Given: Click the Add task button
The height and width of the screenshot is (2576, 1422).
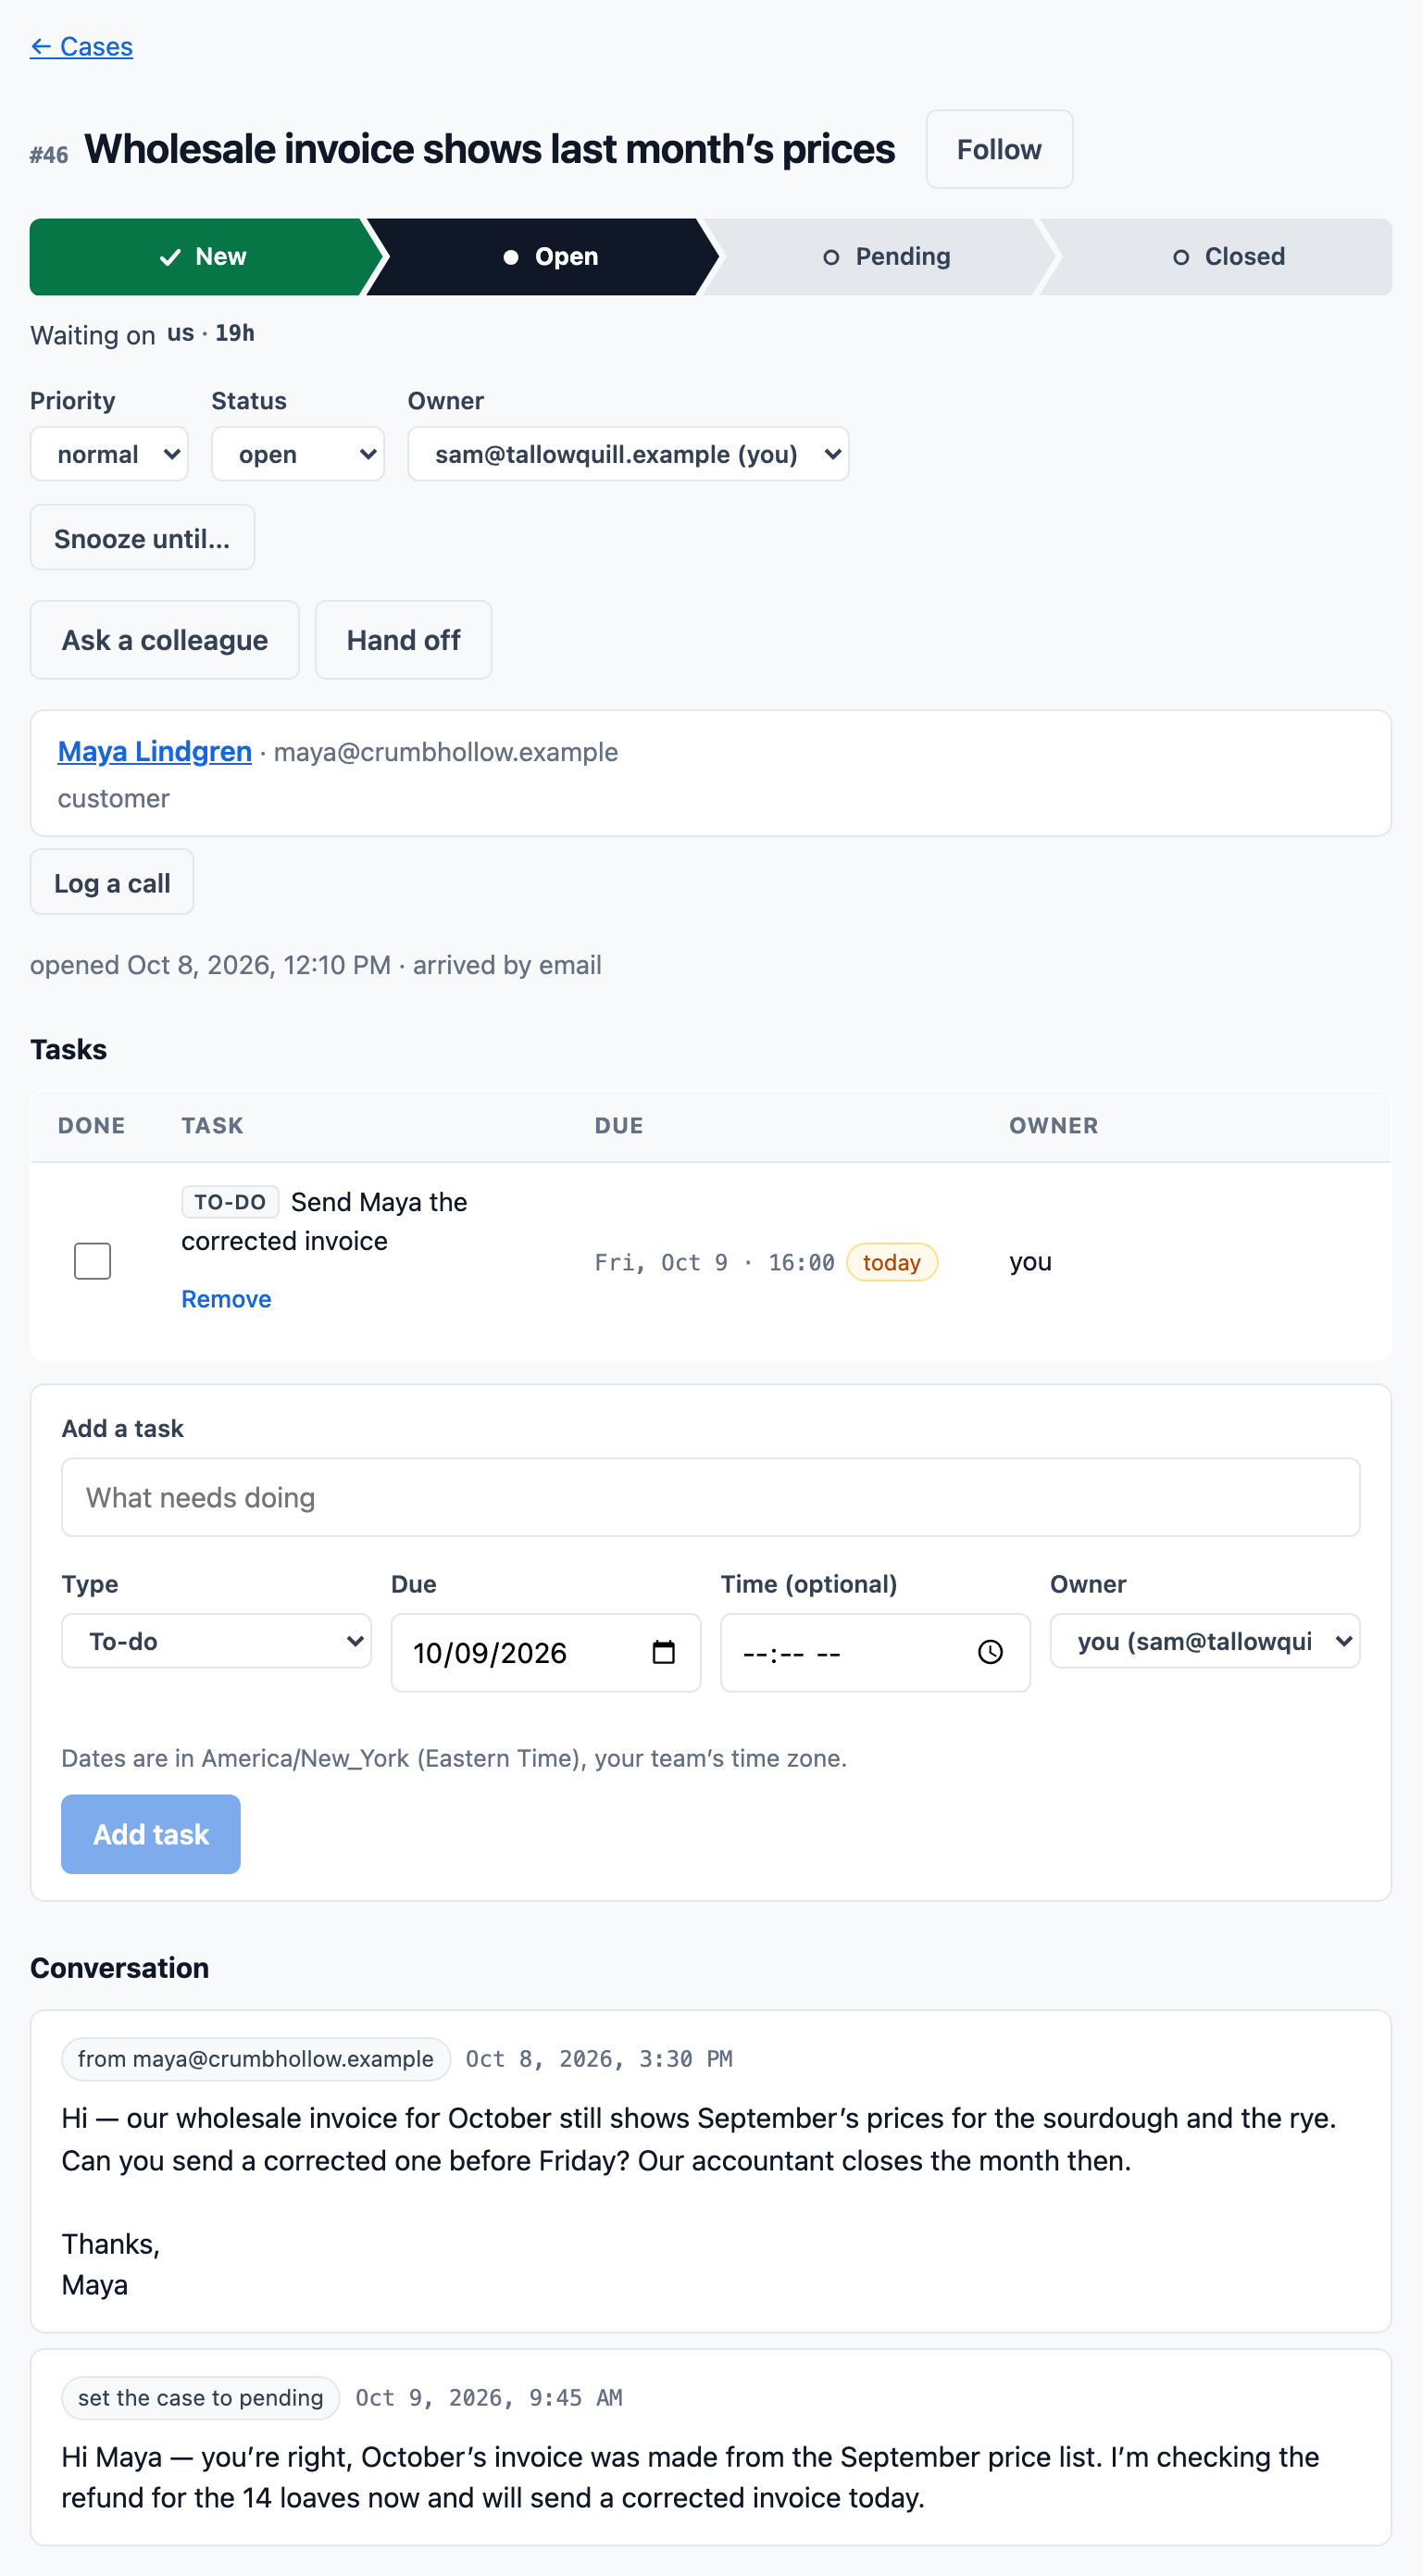Looking at the screenshot, I should click(151, 1834).
